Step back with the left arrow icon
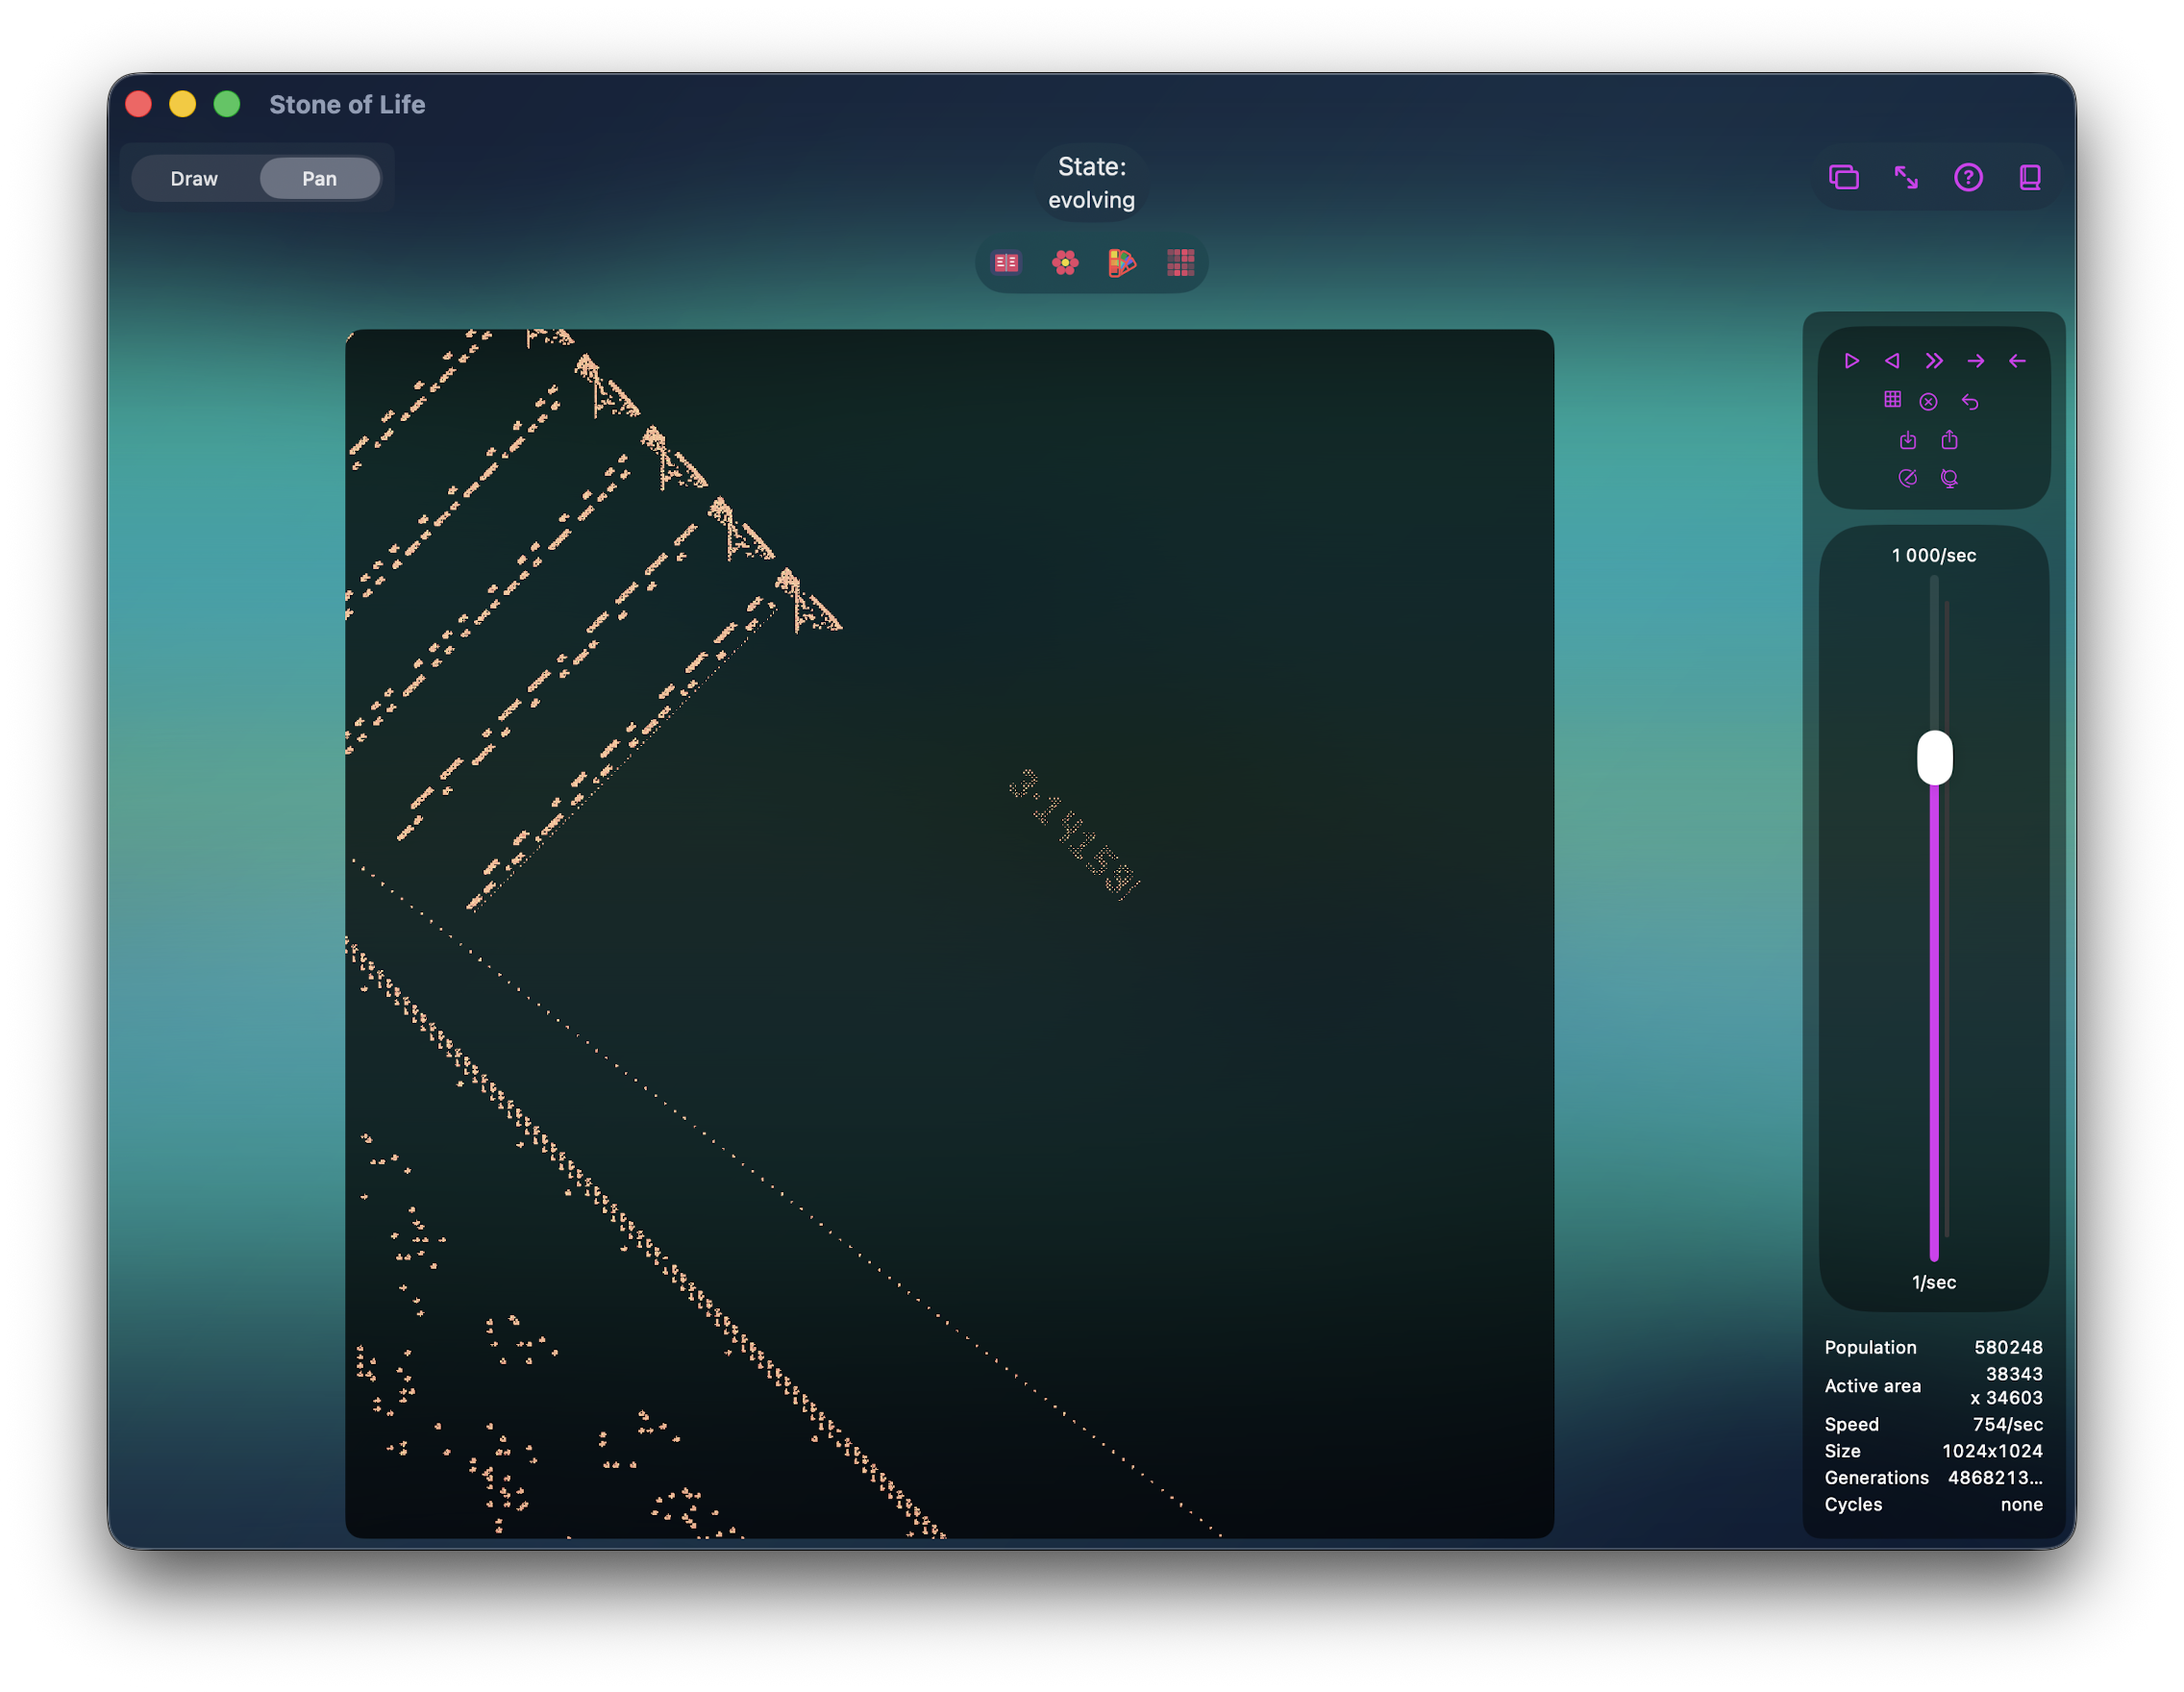Screen dimensions: 2184x1692 coord(2017,361)
